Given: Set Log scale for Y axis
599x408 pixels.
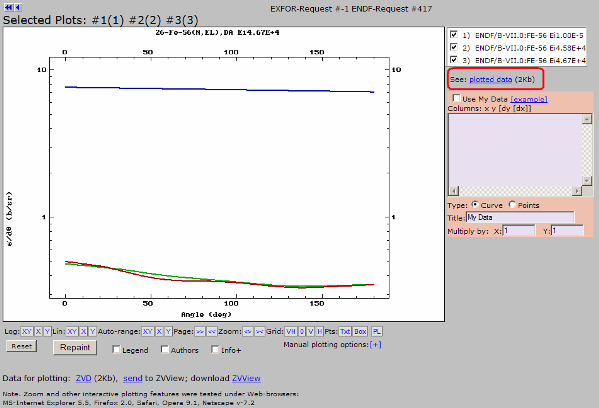Looking at the screenshot, I should [x=47, y=332].
